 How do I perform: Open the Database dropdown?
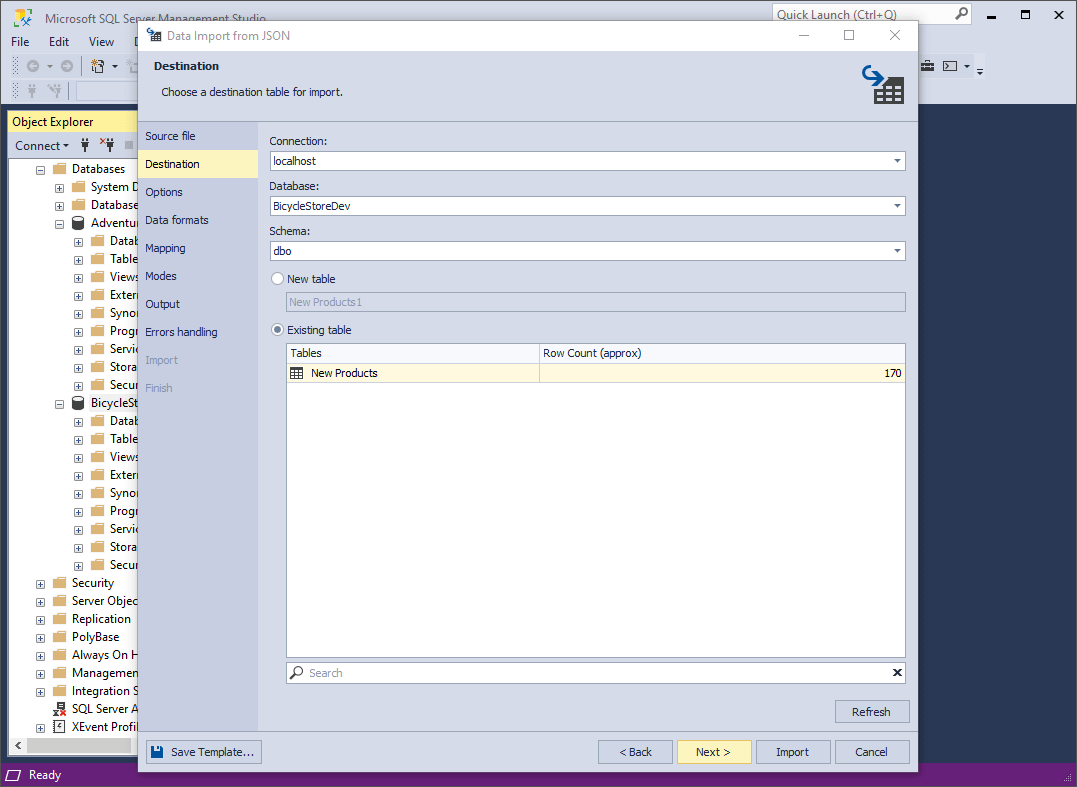tap(897, 206)
